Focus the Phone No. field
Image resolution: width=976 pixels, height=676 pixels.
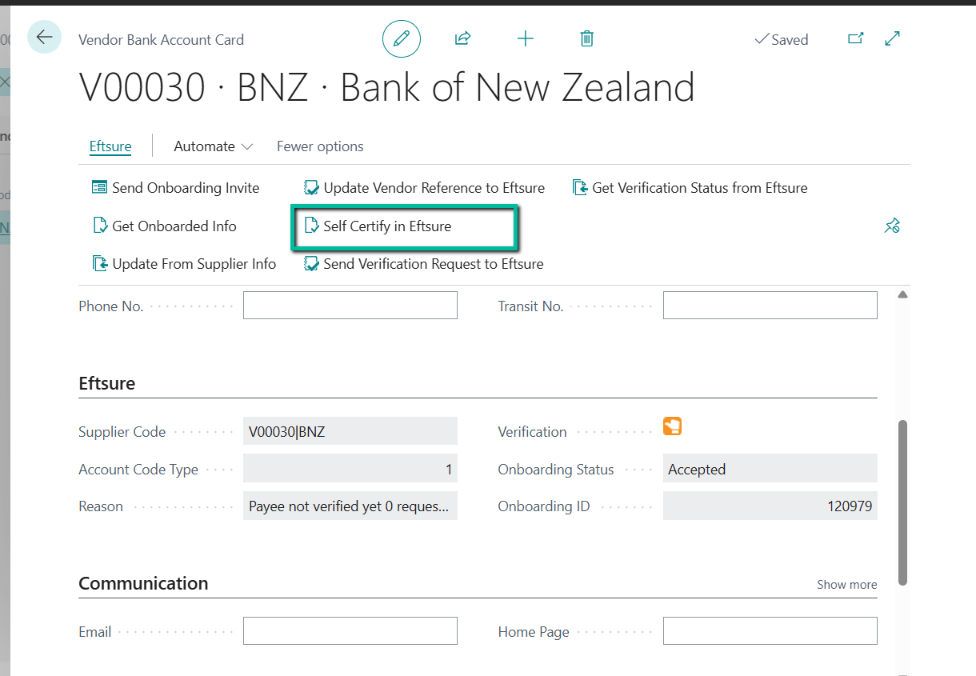coord(350,306)
